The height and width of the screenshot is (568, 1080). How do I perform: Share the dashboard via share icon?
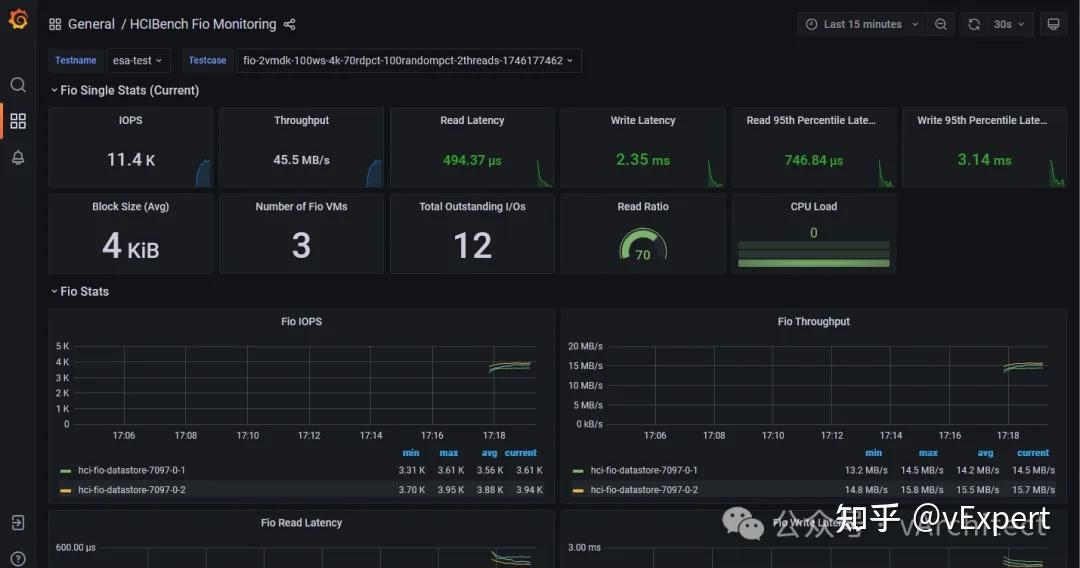click(x=289, y=24)
